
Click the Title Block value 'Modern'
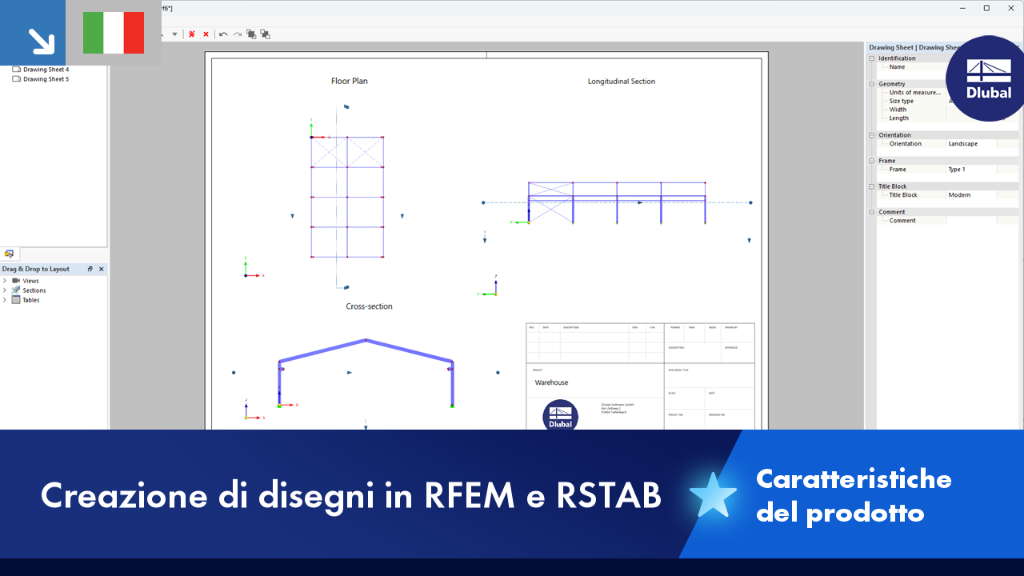coord(972,195)
